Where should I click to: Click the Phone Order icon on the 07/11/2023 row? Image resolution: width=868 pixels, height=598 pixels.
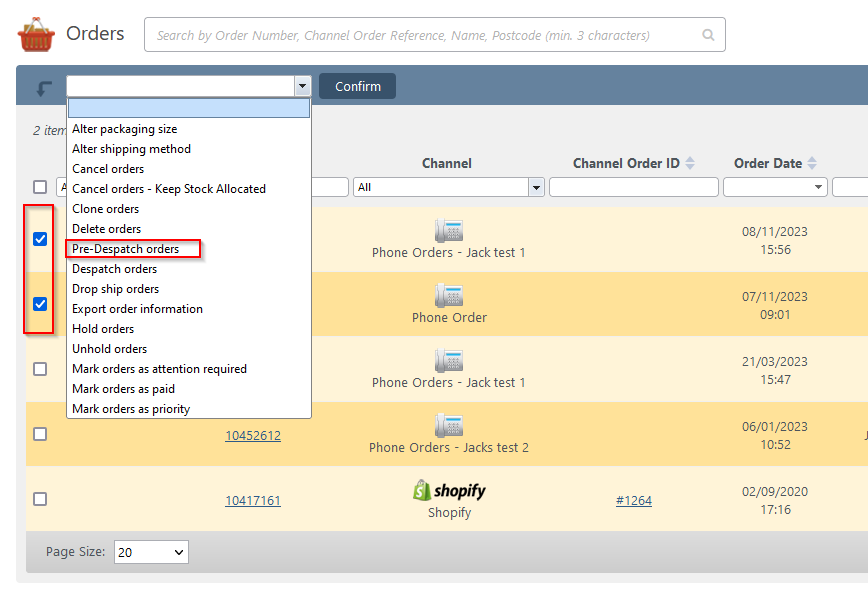click(448, 295)
